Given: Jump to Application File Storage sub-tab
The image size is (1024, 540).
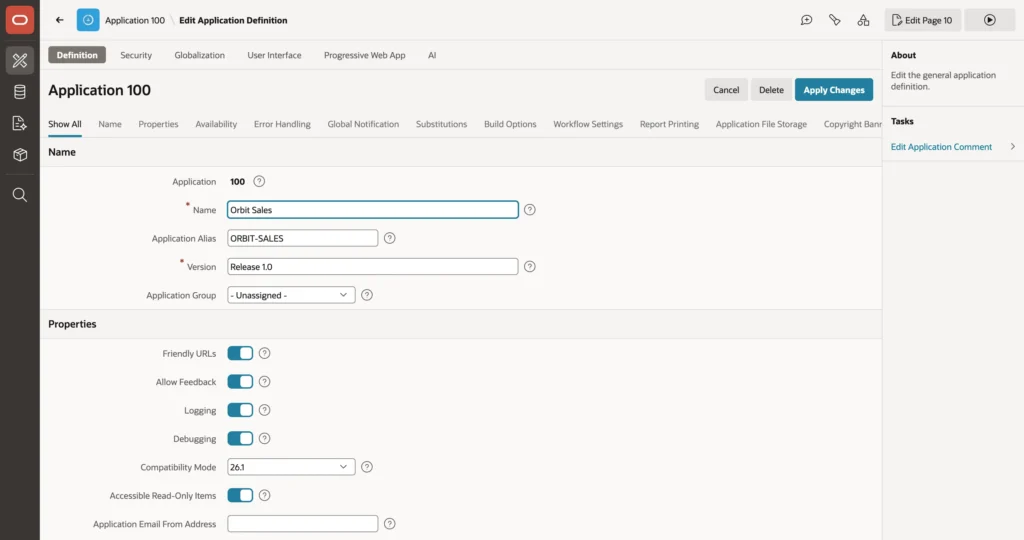Looking at the screenshot, I should pyautogui.click(x=761, y=124).
